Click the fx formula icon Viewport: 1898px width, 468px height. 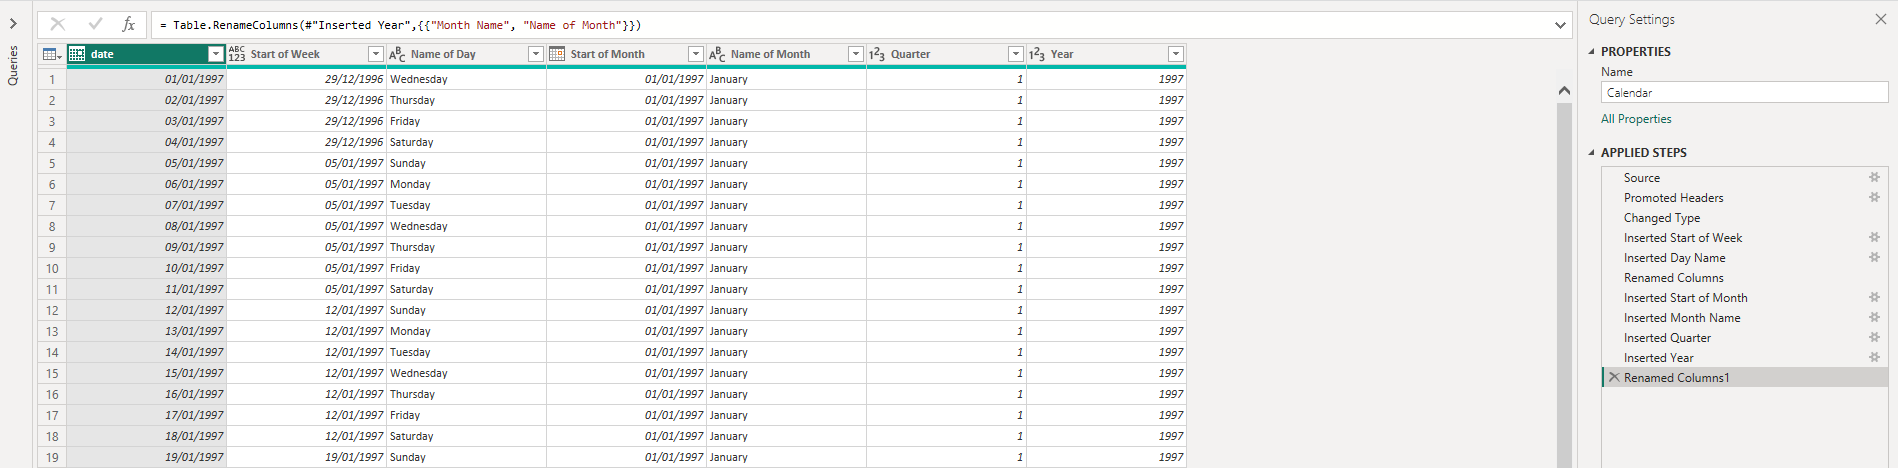pos(128,24)
